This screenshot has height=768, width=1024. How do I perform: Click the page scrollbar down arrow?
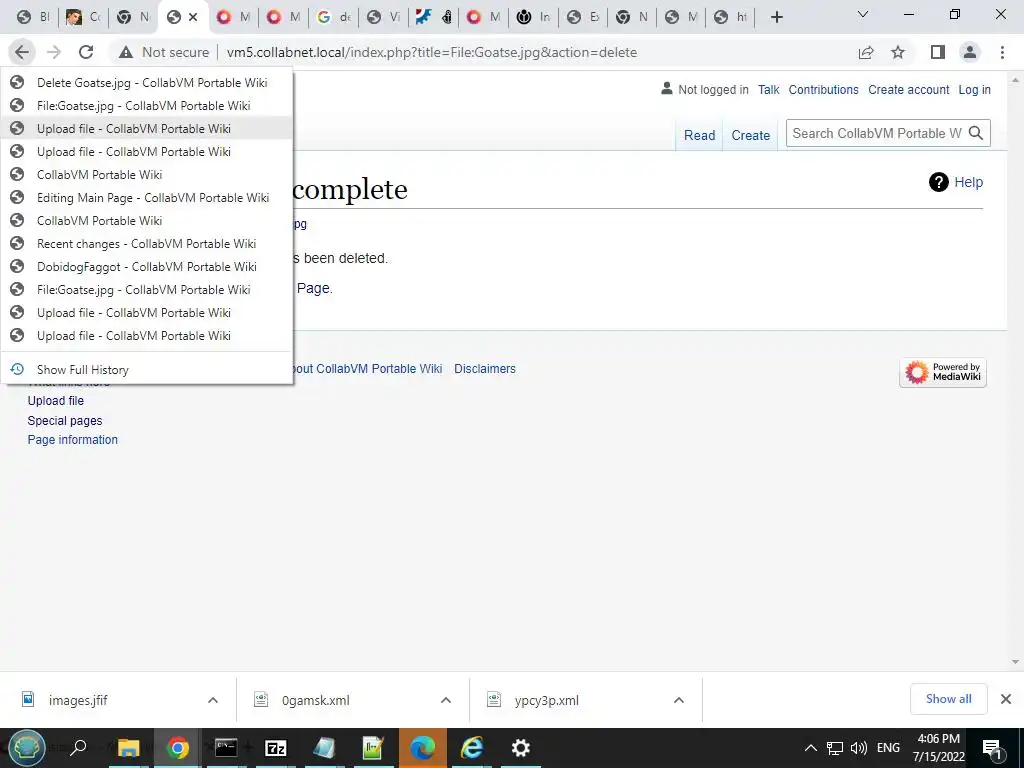coord(1015,662)
